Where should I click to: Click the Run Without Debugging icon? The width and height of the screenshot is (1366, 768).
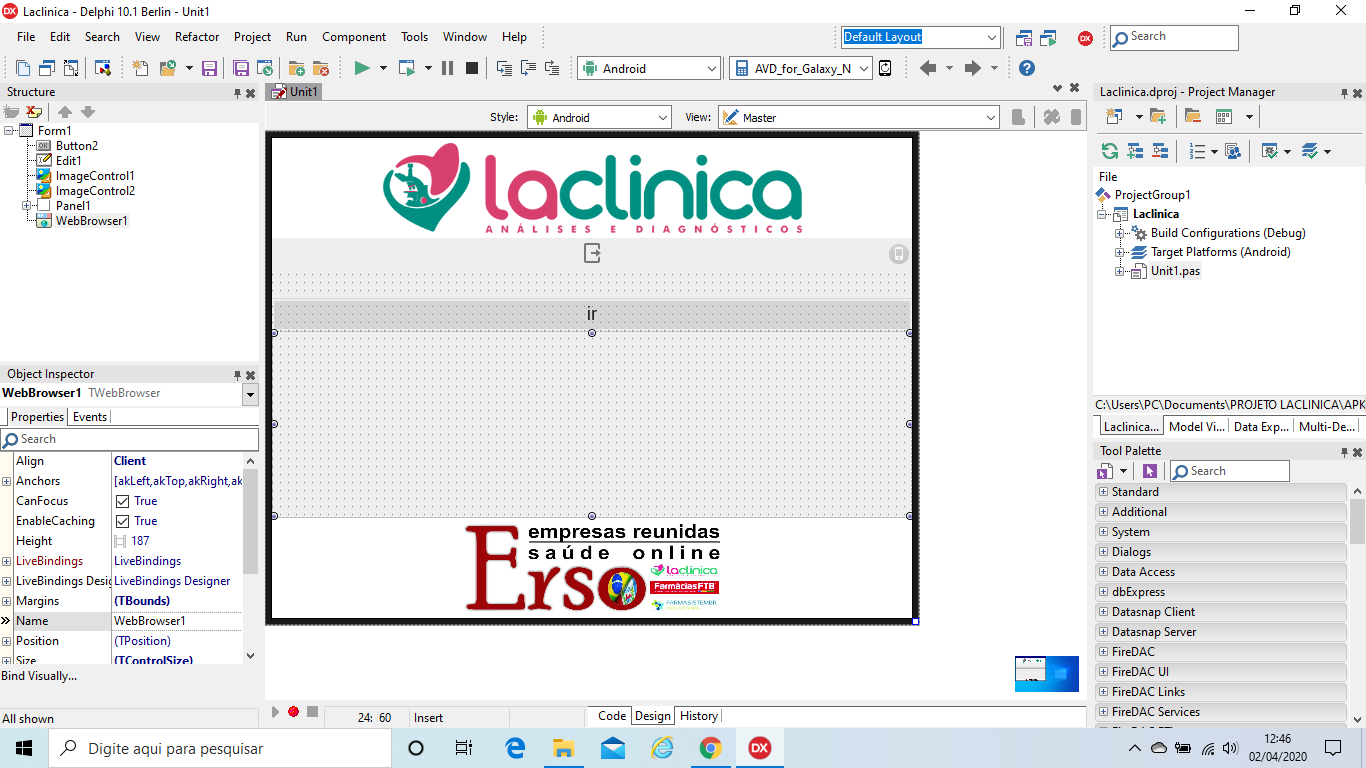click(x=407, y=68)
